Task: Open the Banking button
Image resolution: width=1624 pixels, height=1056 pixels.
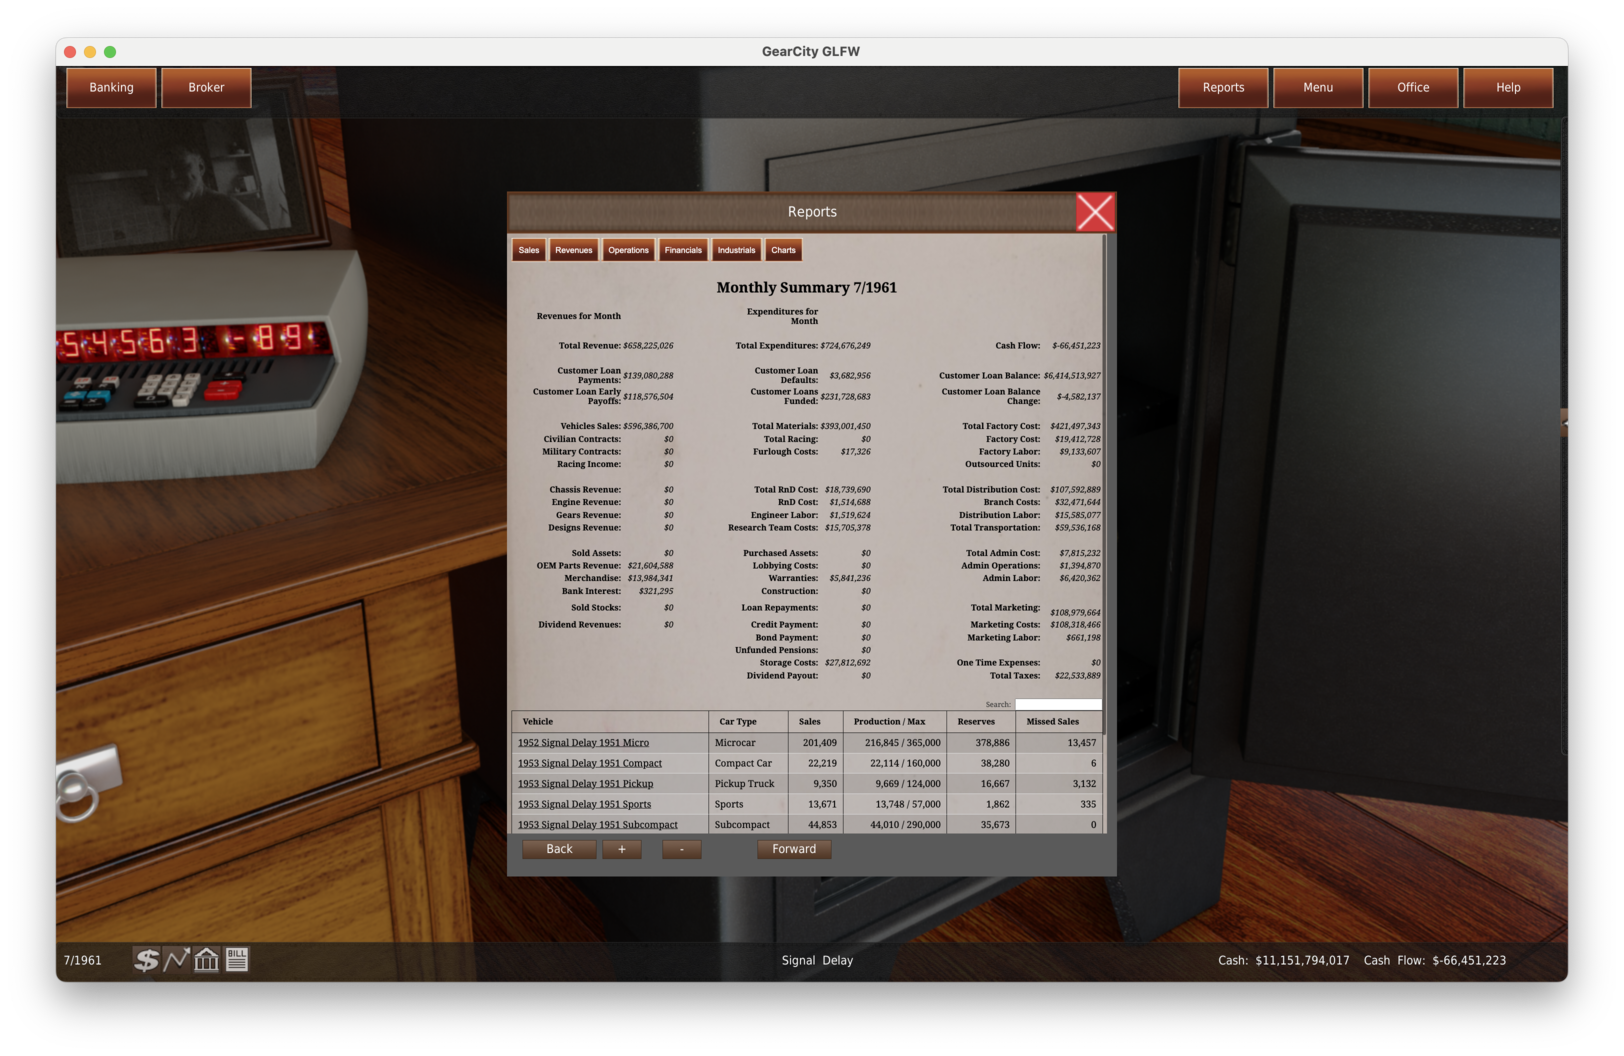Action: pyautogui.click(x=111, y=88)
